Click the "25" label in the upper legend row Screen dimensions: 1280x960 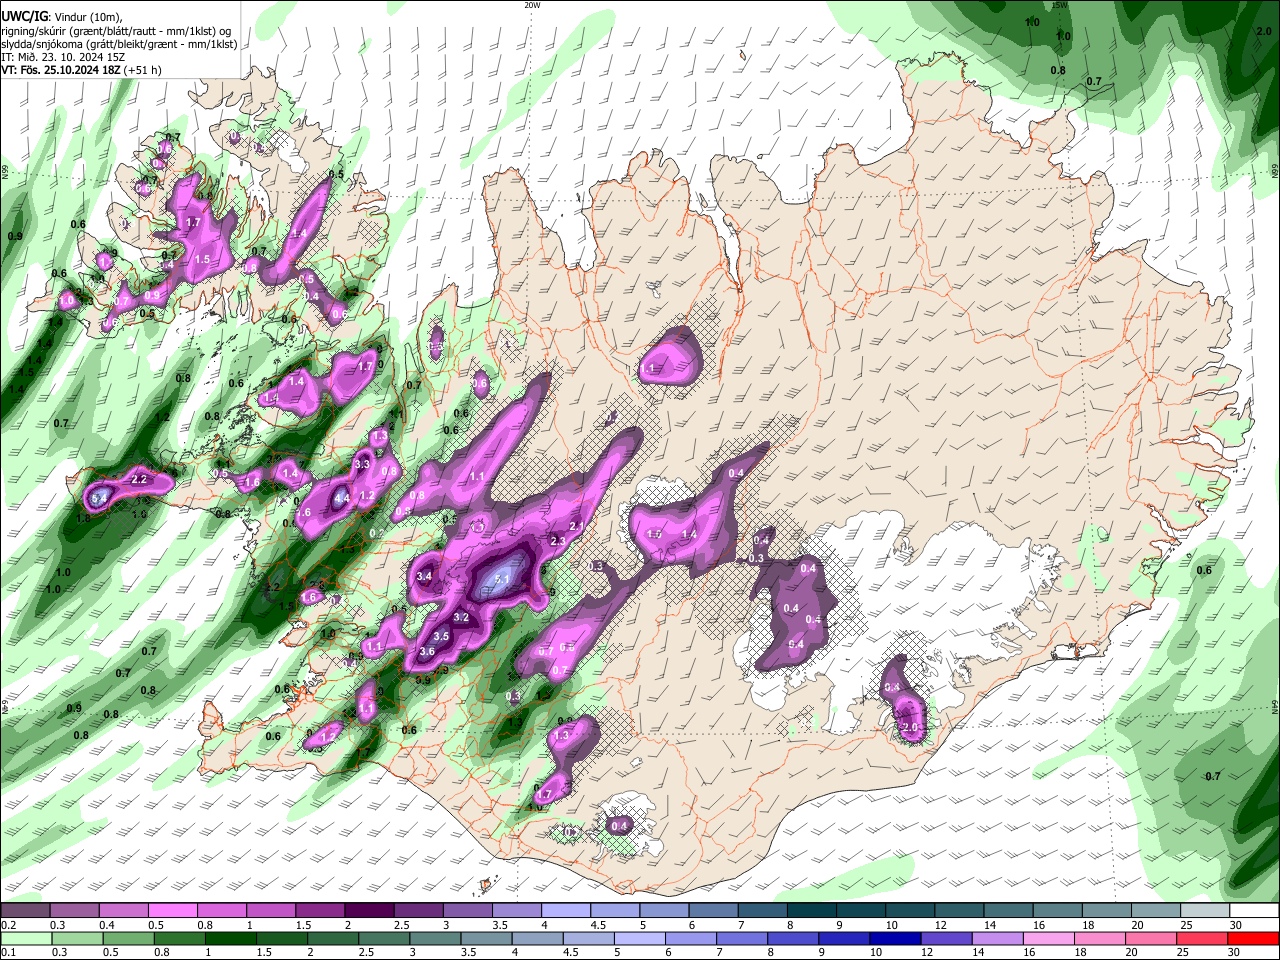click(x=1187, y=925)
